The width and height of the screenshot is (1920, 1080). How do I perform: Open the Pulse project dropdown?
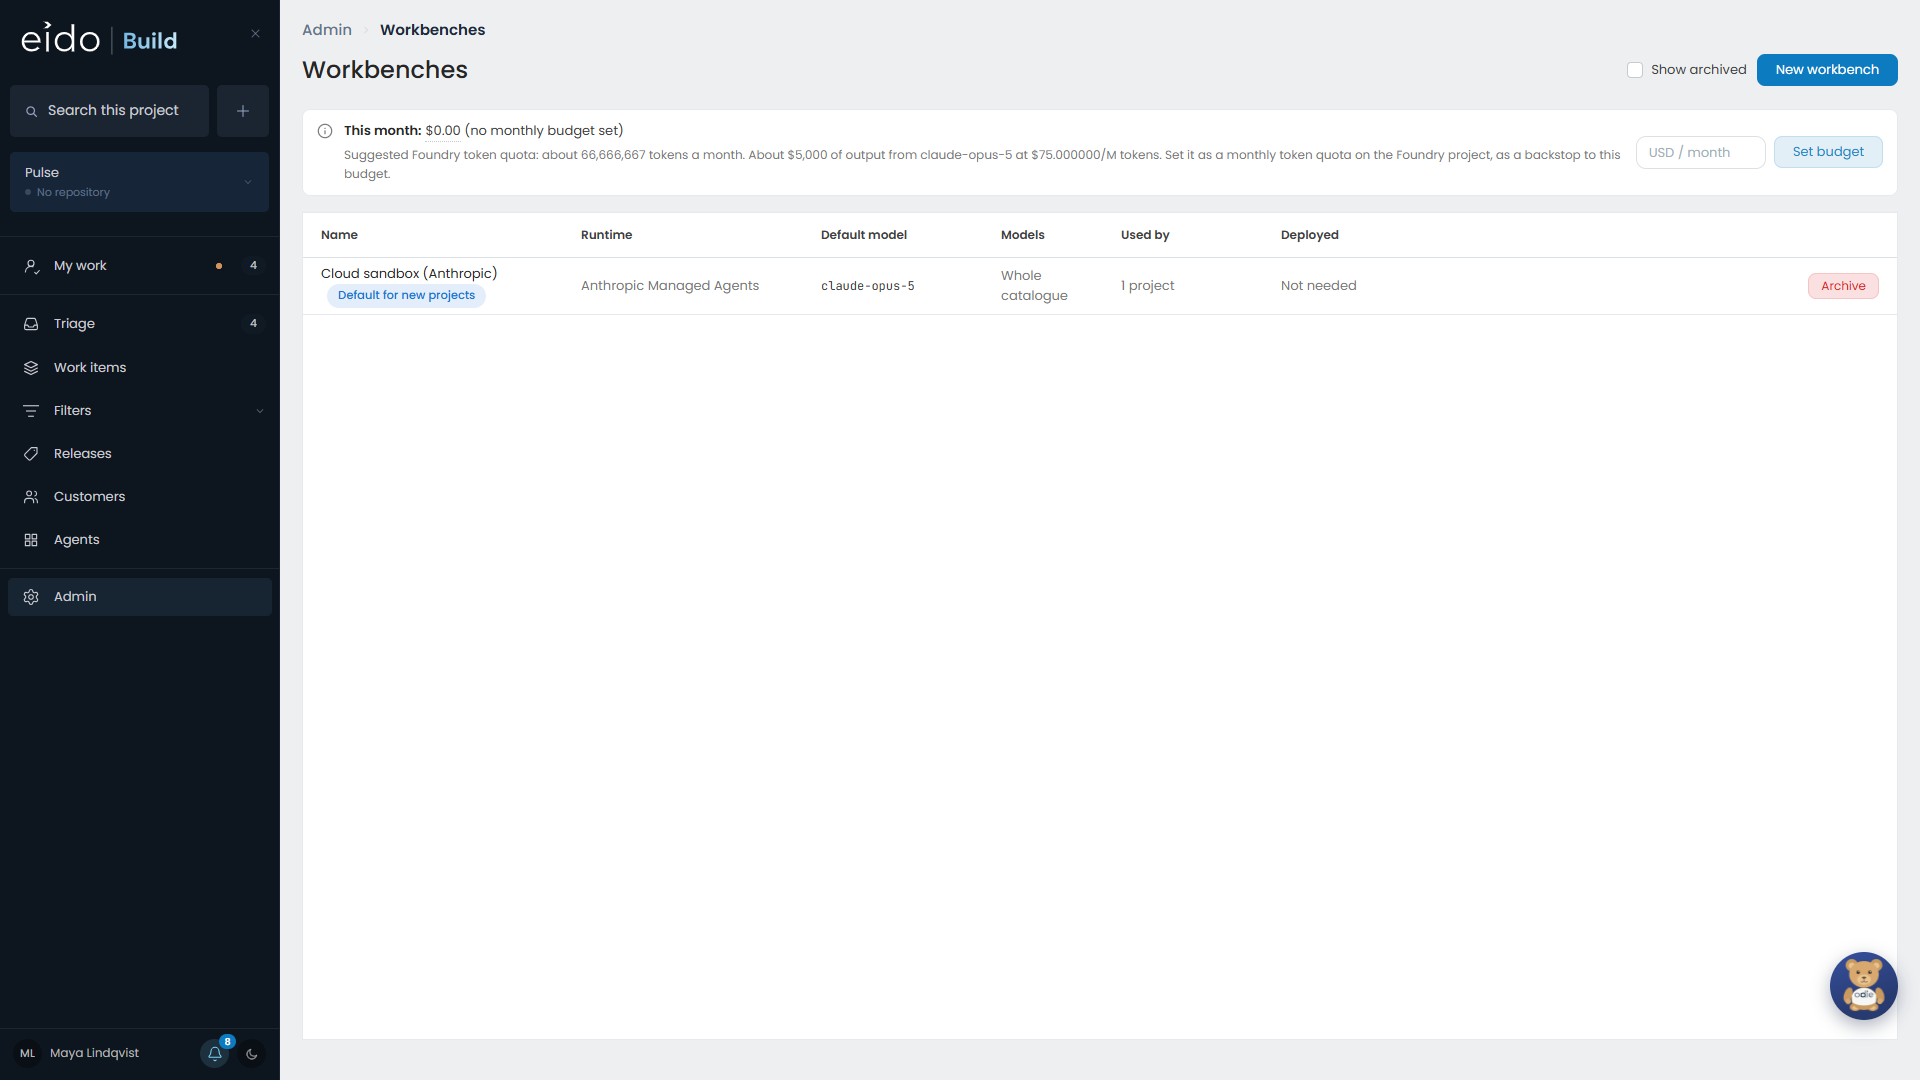(x=139, y=182)
